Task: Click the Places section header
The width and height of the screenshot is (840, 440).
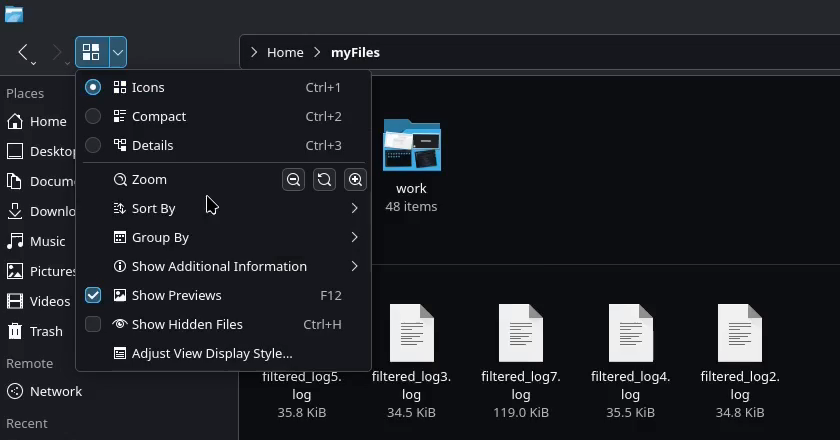Action: (x=25, y=93)
